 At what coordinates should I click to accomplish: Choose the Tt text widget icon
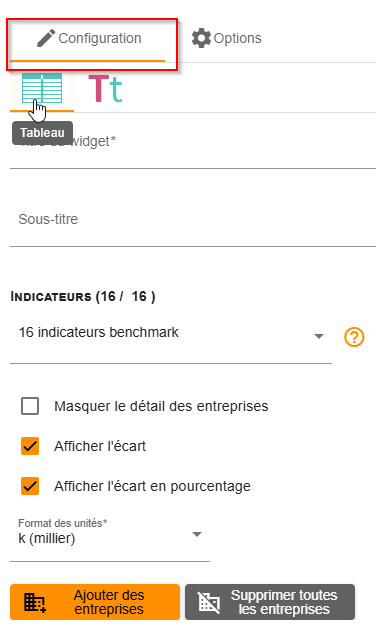105,88
